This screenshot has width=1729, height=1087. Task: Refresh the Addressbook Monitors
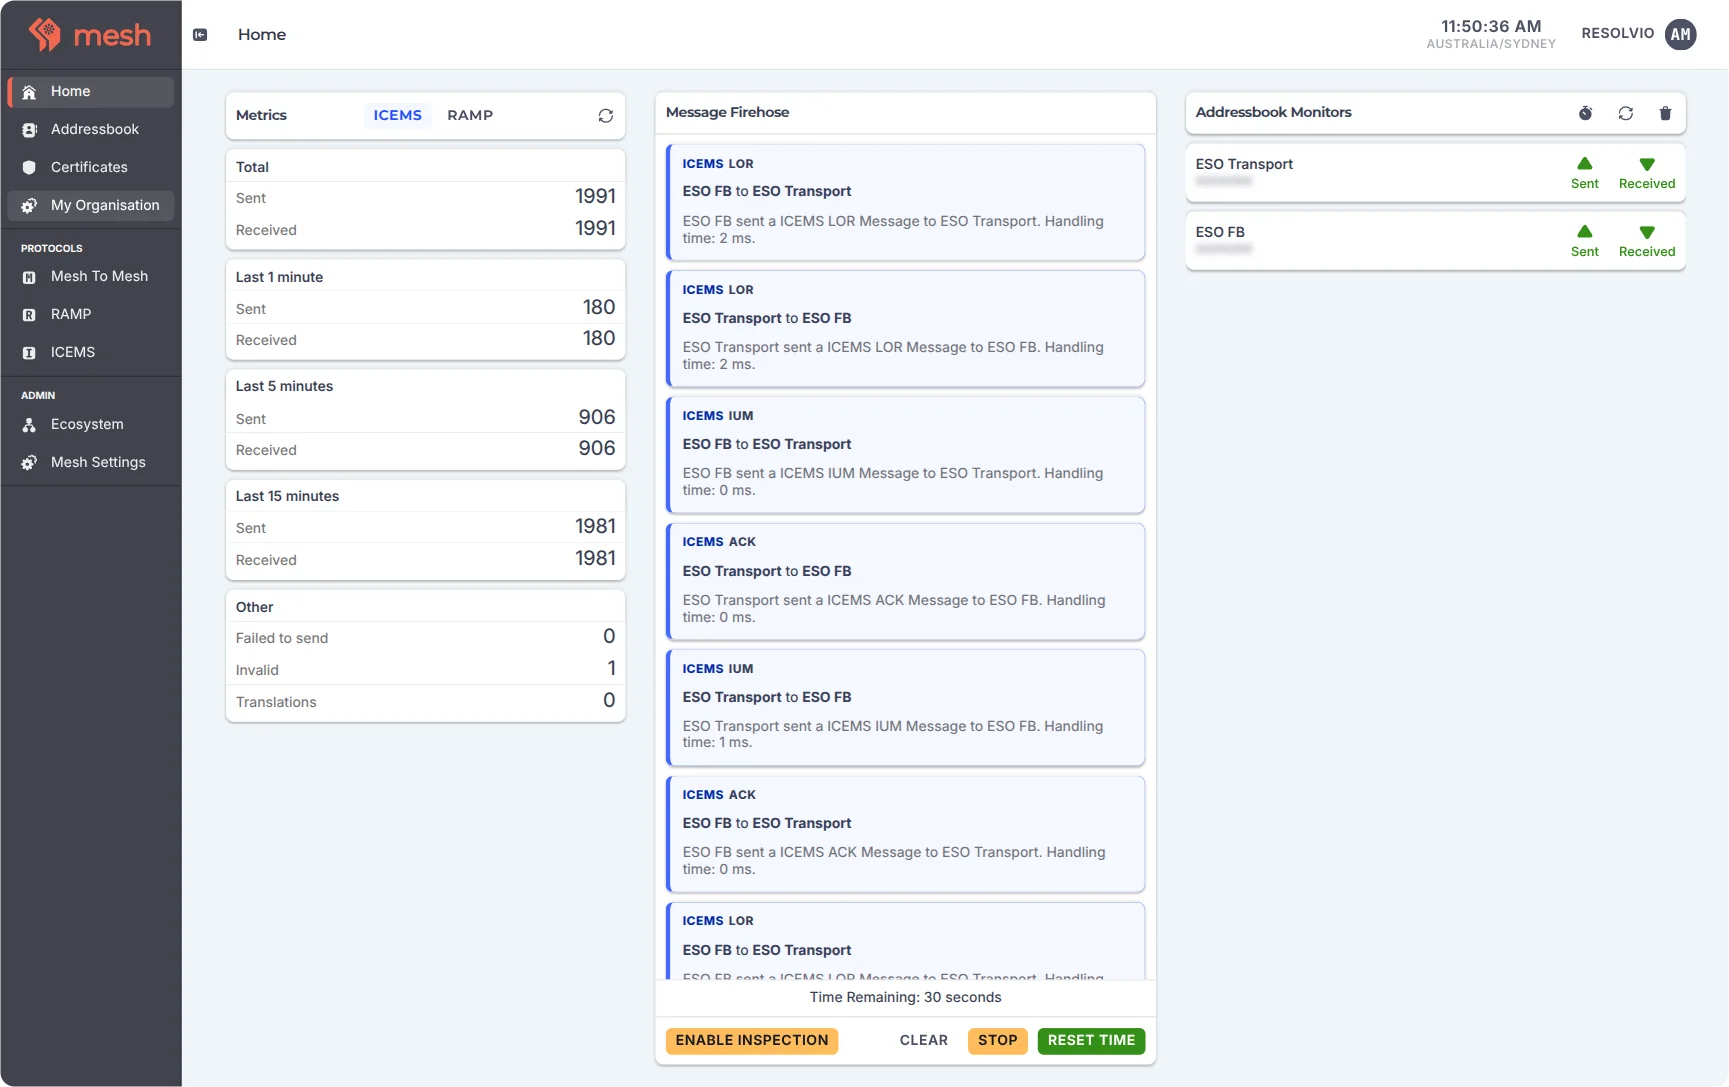[1626, 113]
